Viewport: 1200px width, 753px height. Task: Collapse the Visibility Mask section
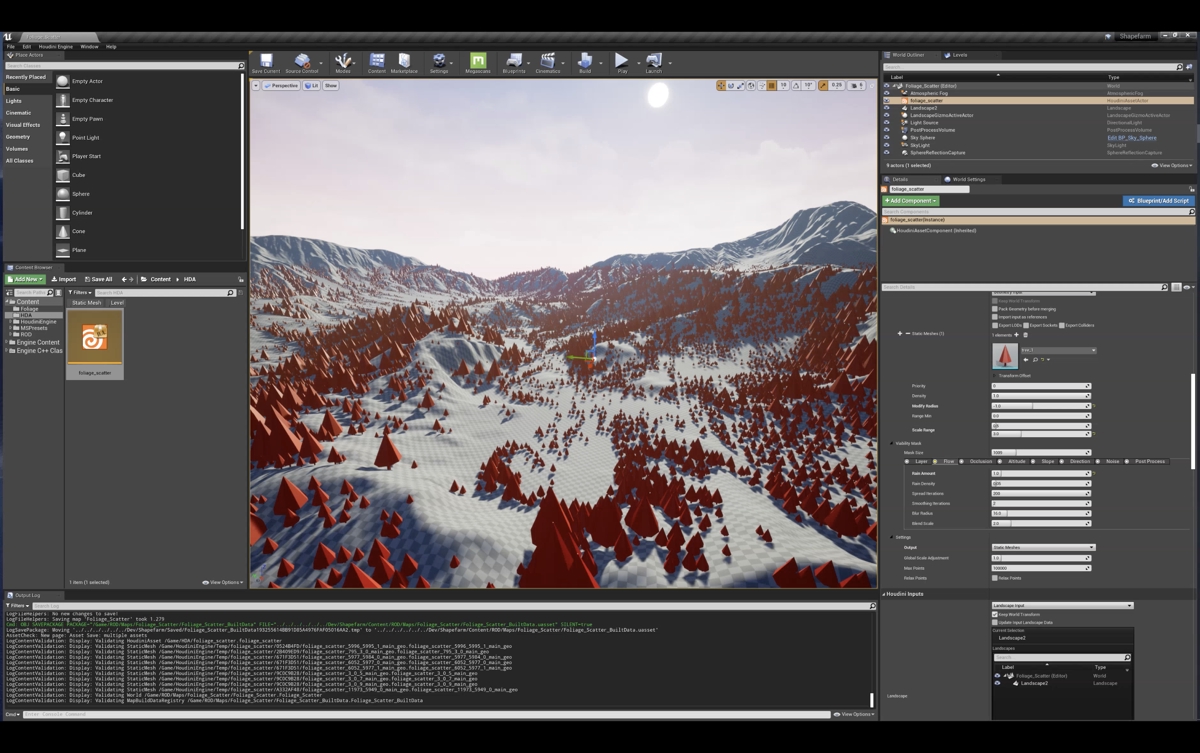click(x=893, y=443)
